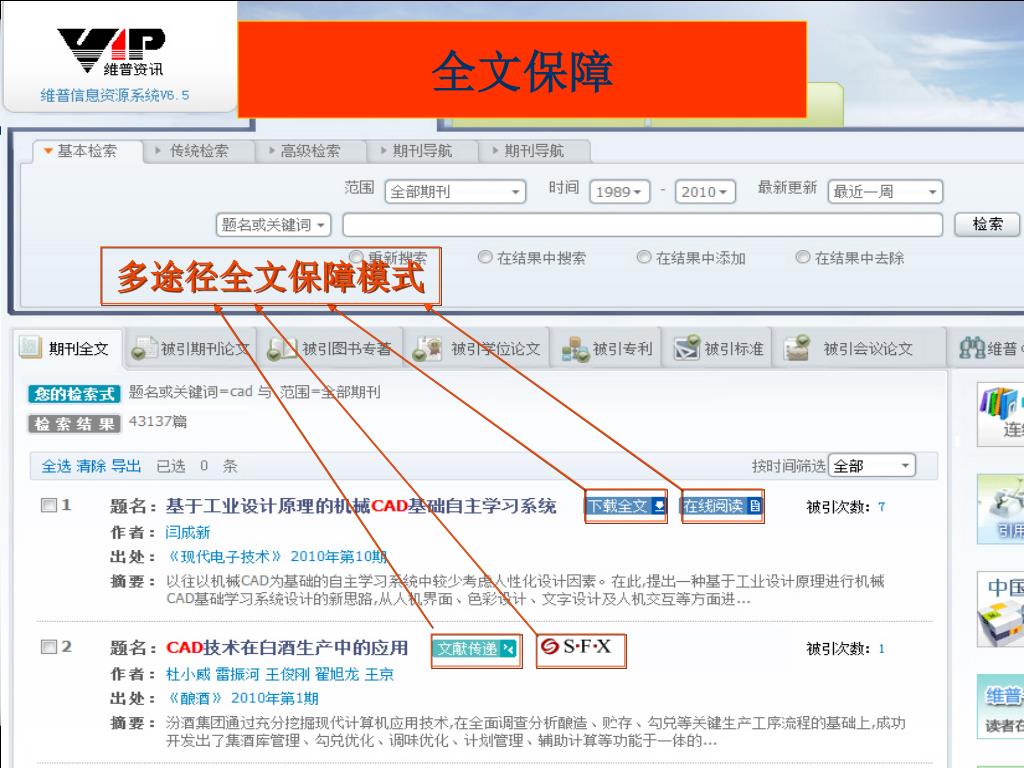
Task: Click author 杜小威
Action: tap(188, 674)
